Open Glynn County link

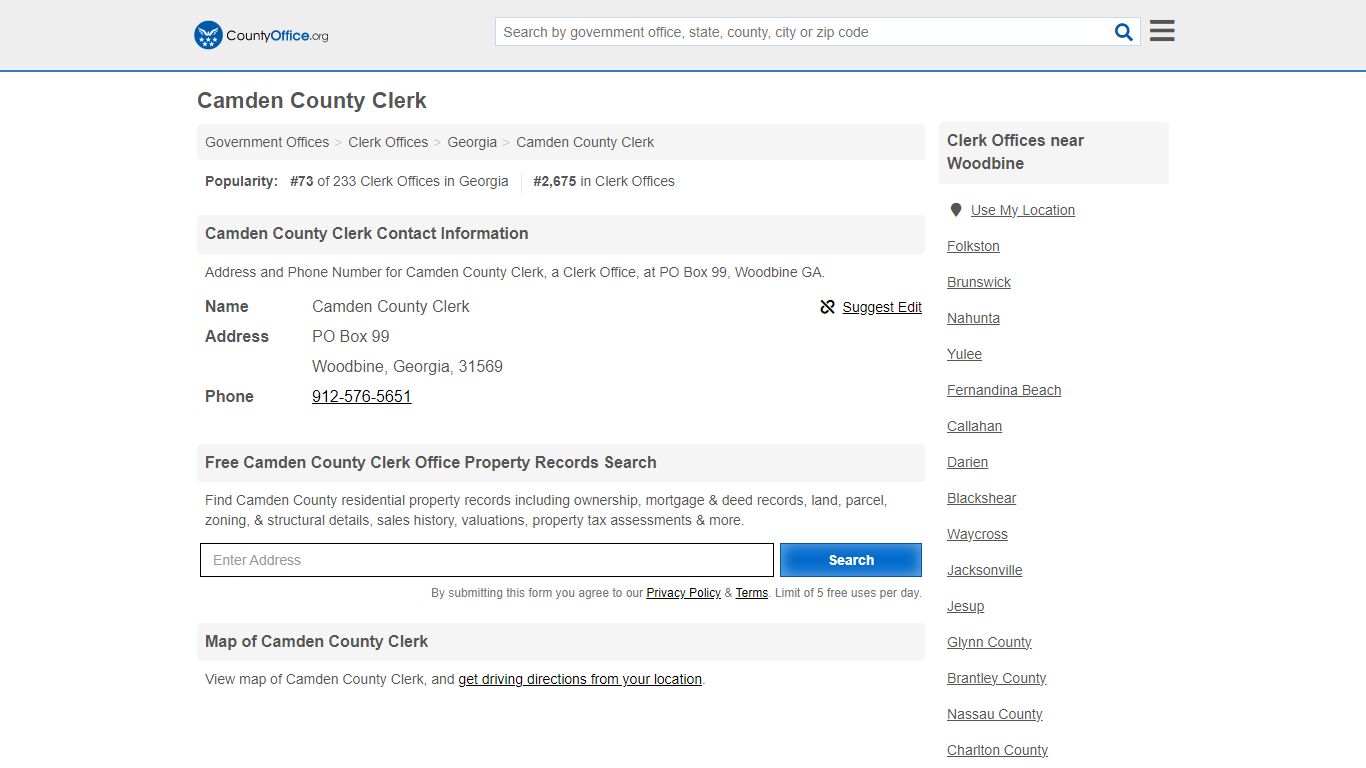point(989,642)
